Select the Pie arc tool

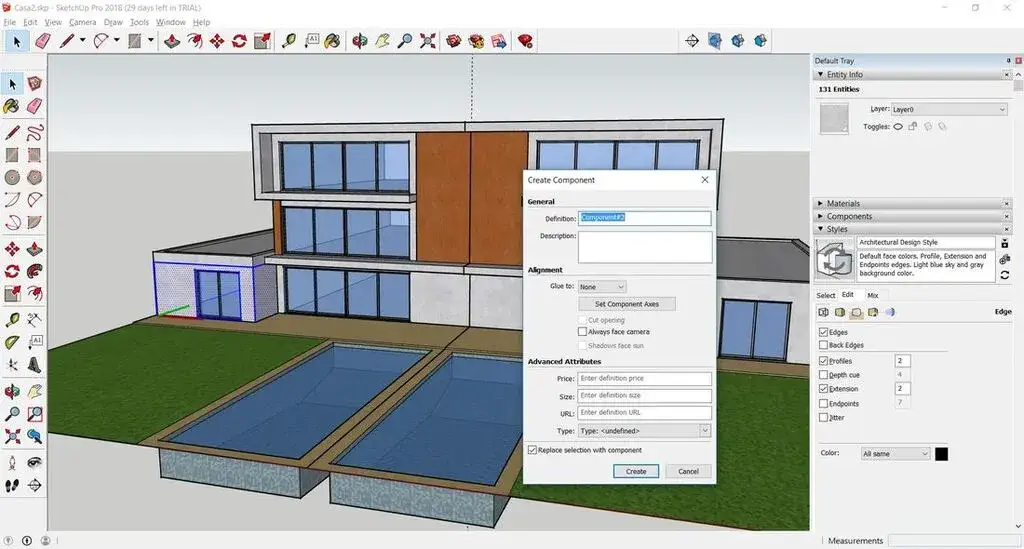pyautogui.click(x=35, y=222)
